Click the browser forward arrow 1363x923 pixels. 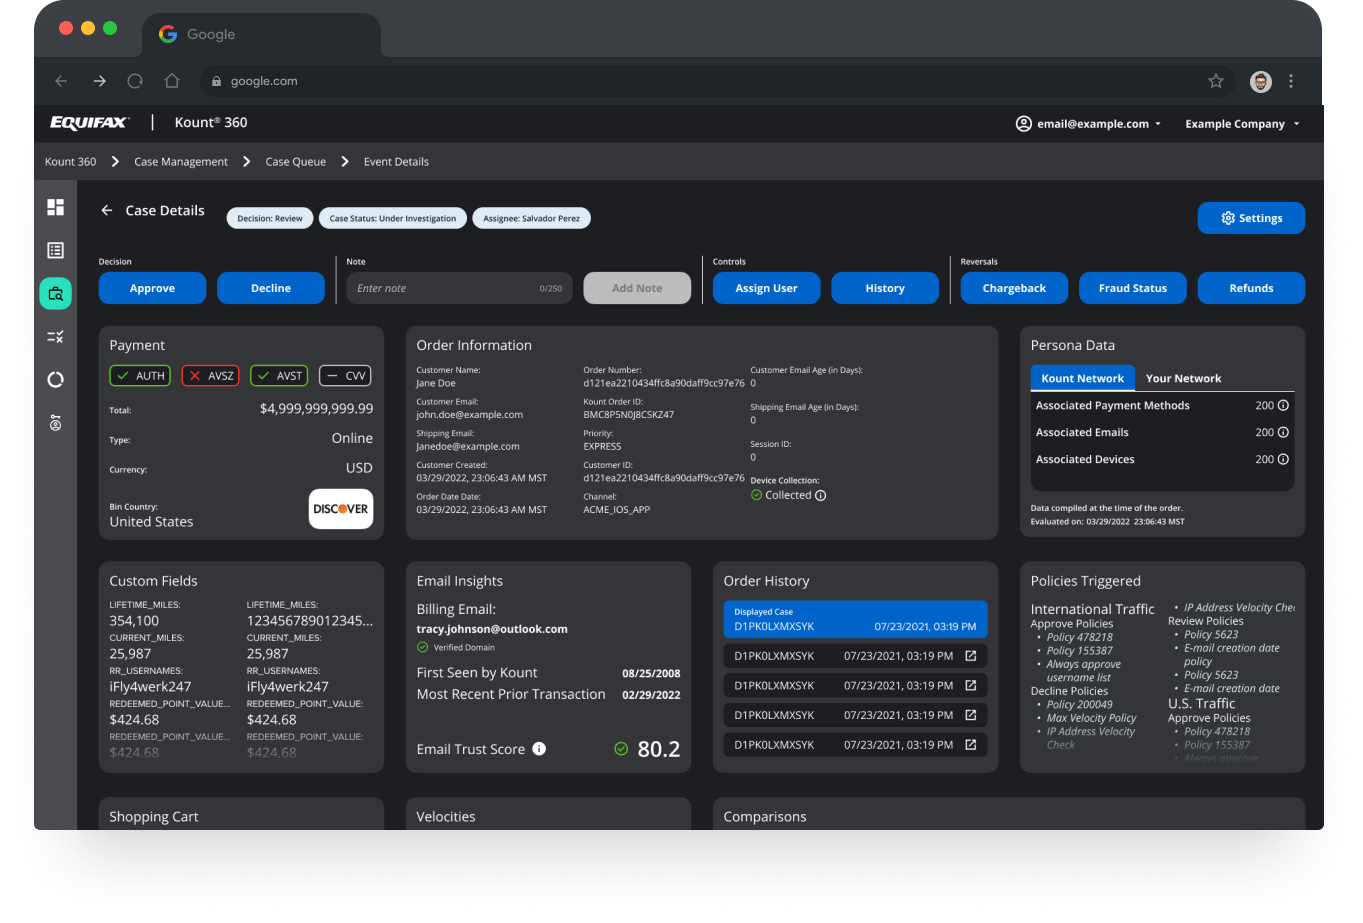pos(99,81)
